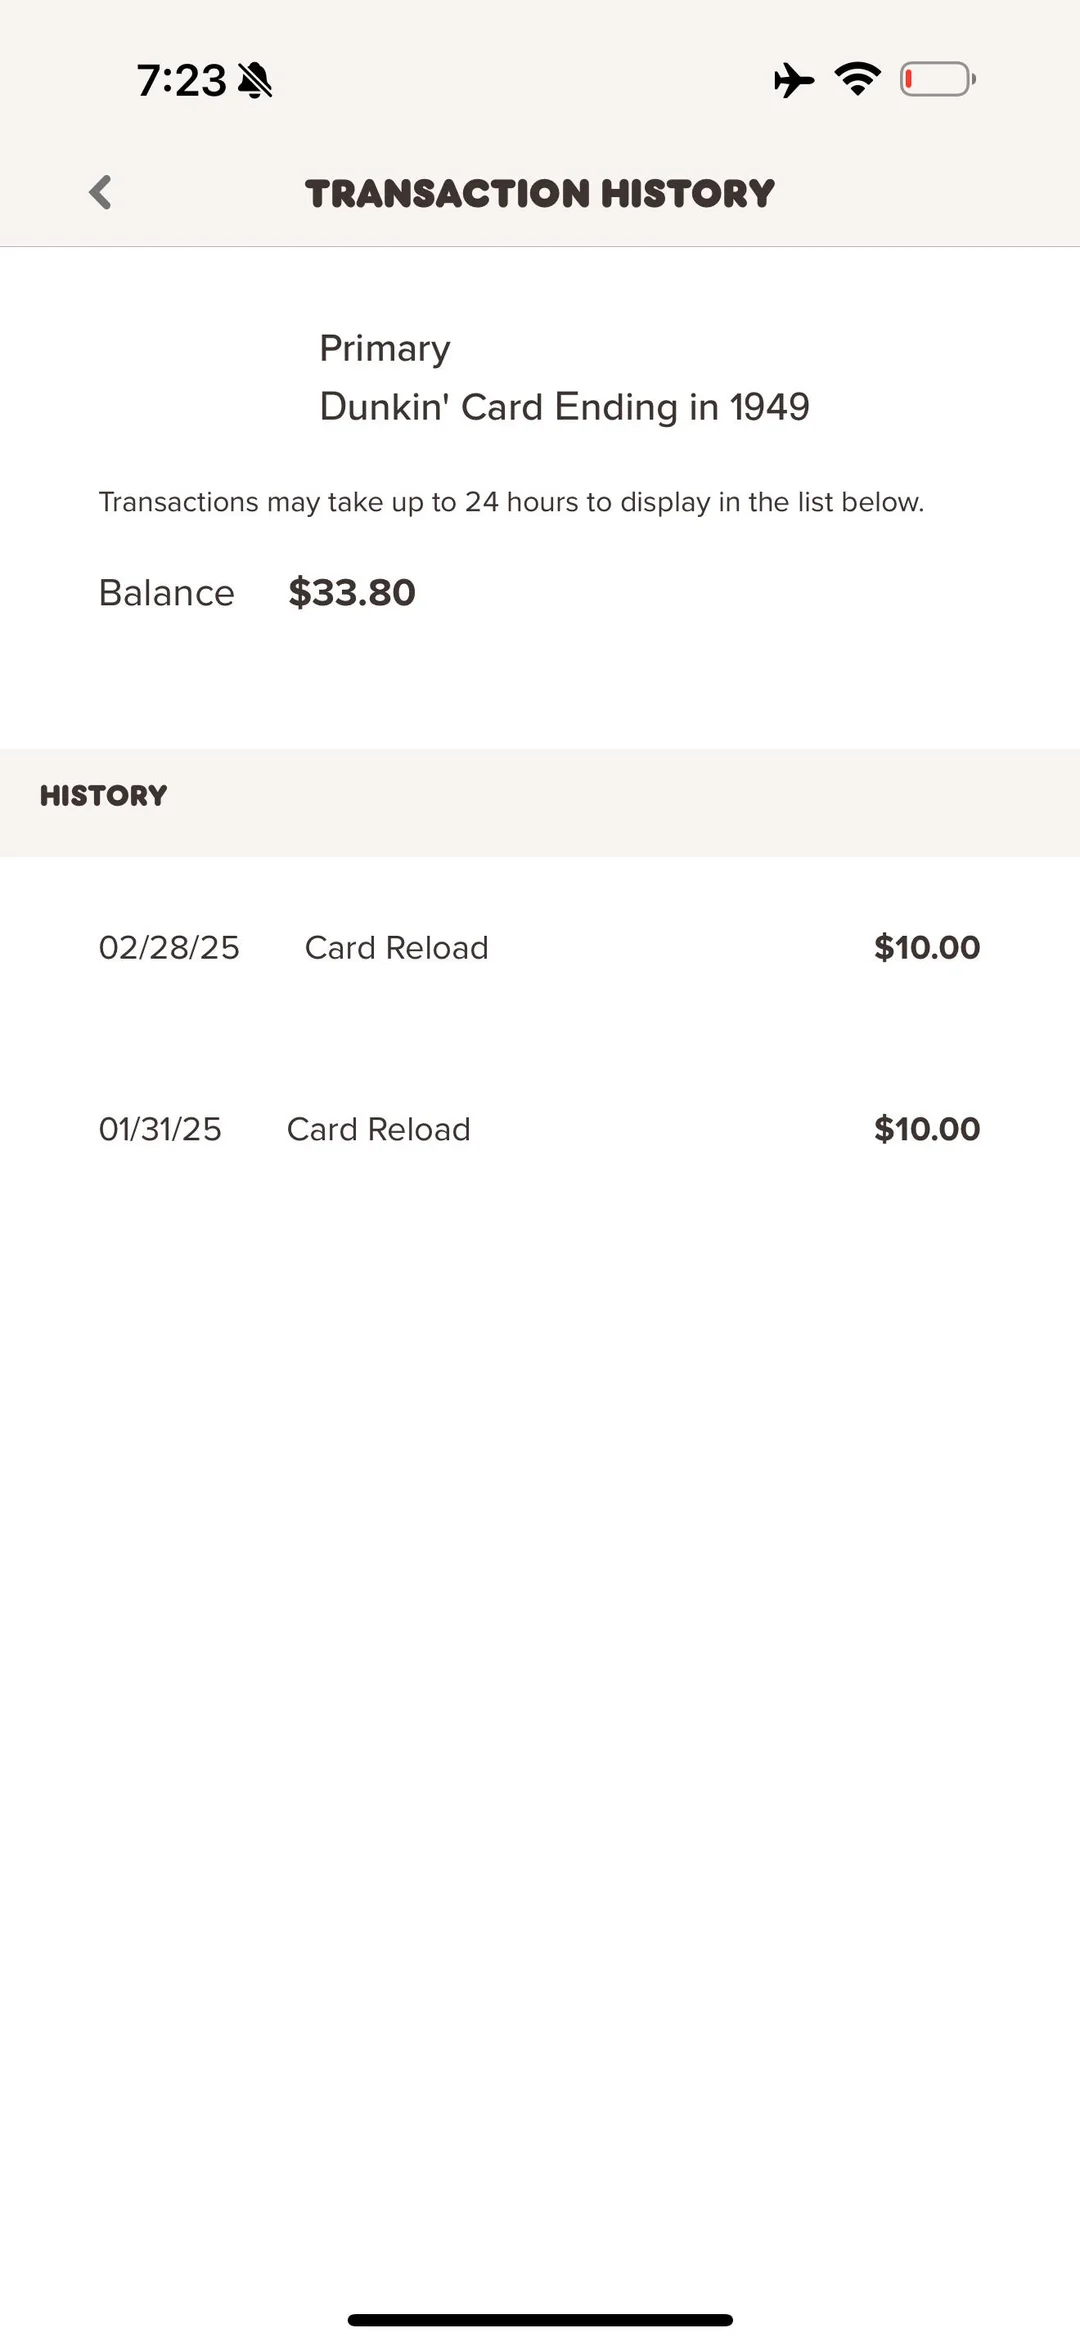Click the low battery indicator

937,79
